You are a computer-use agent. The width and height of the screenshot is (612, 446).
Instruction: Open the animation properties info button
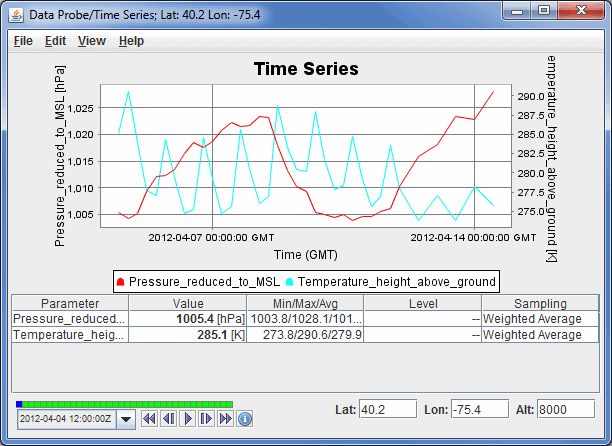pos(245,419)
